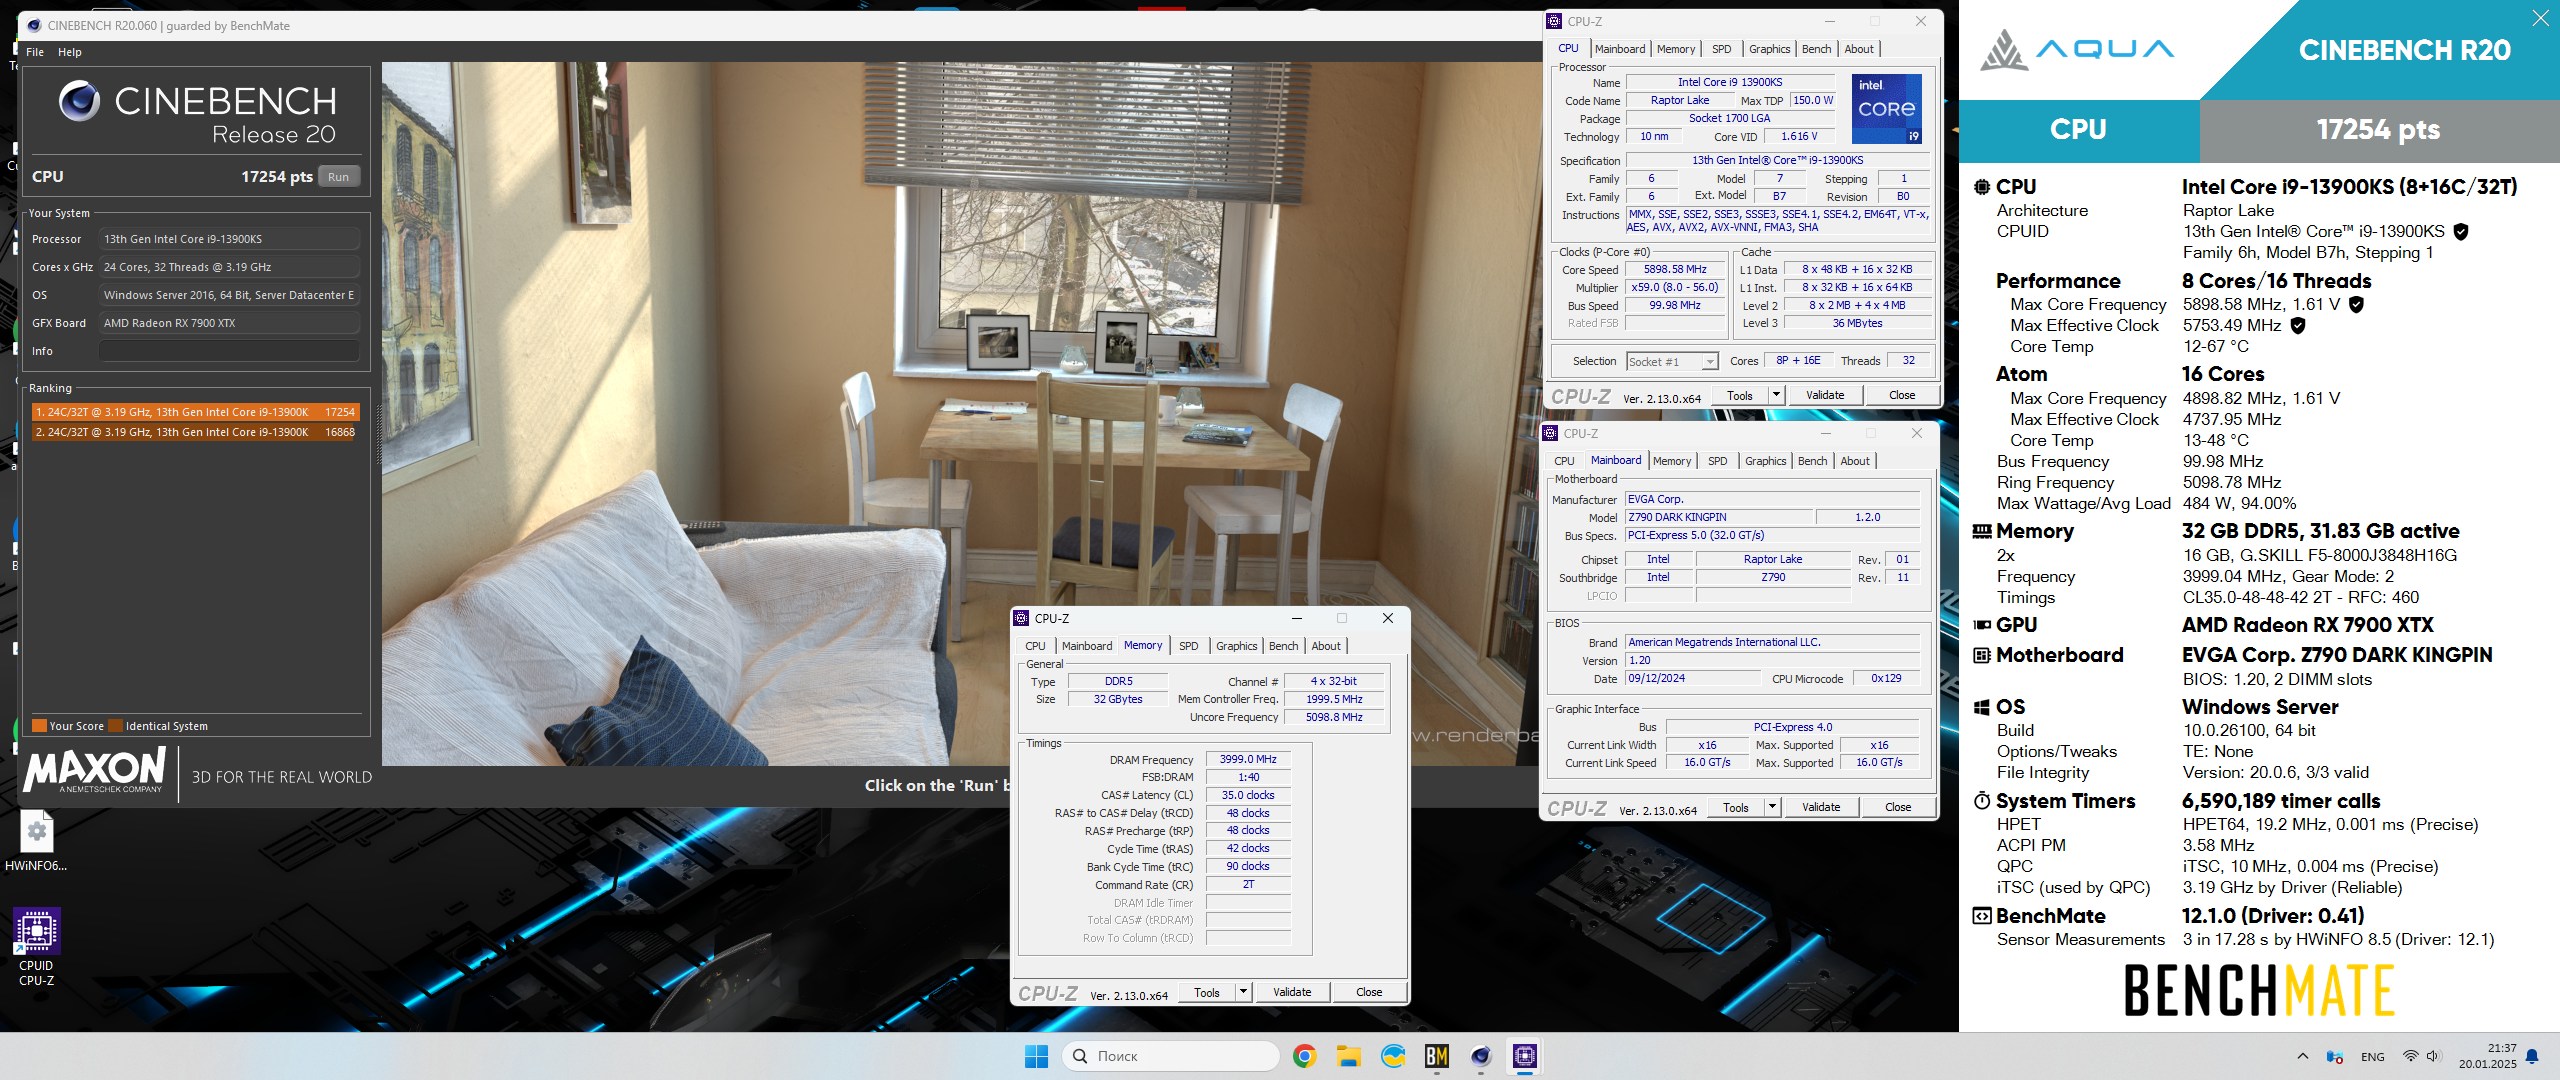Screen dimensions: 2560x1080
Task: Click taskbar search box Поиск
Action: [1170, 1056]
